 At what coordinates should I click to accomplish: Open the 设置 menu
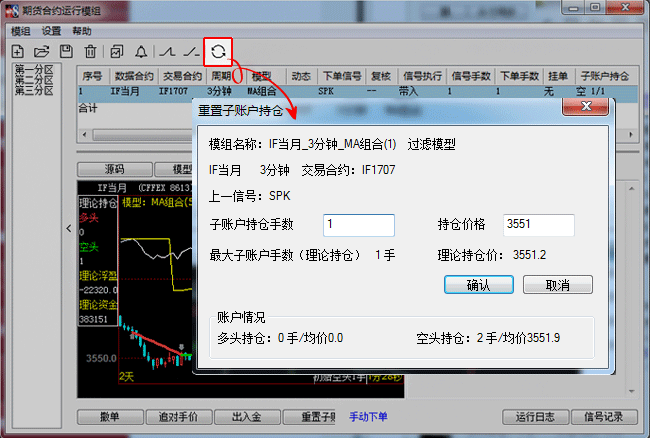click(51, 31)
